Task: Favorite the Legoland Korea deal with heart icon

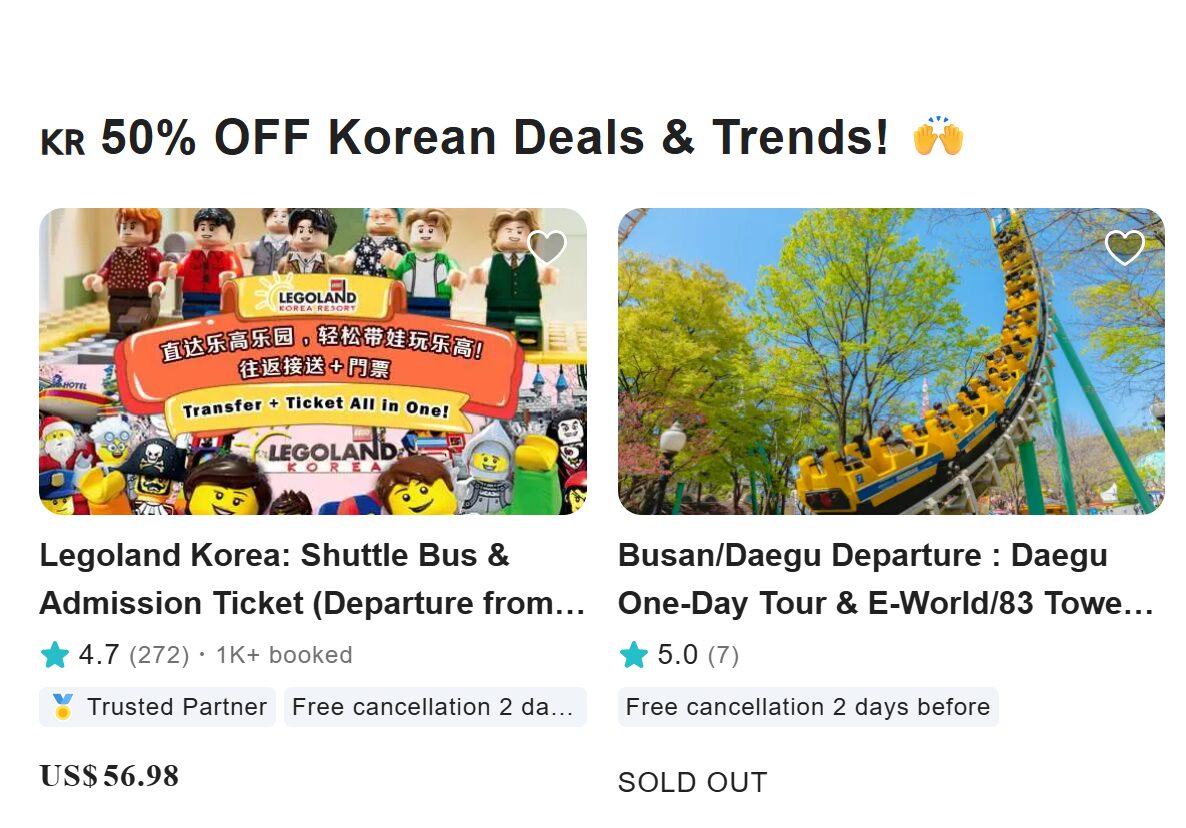Action: [546, 247]
